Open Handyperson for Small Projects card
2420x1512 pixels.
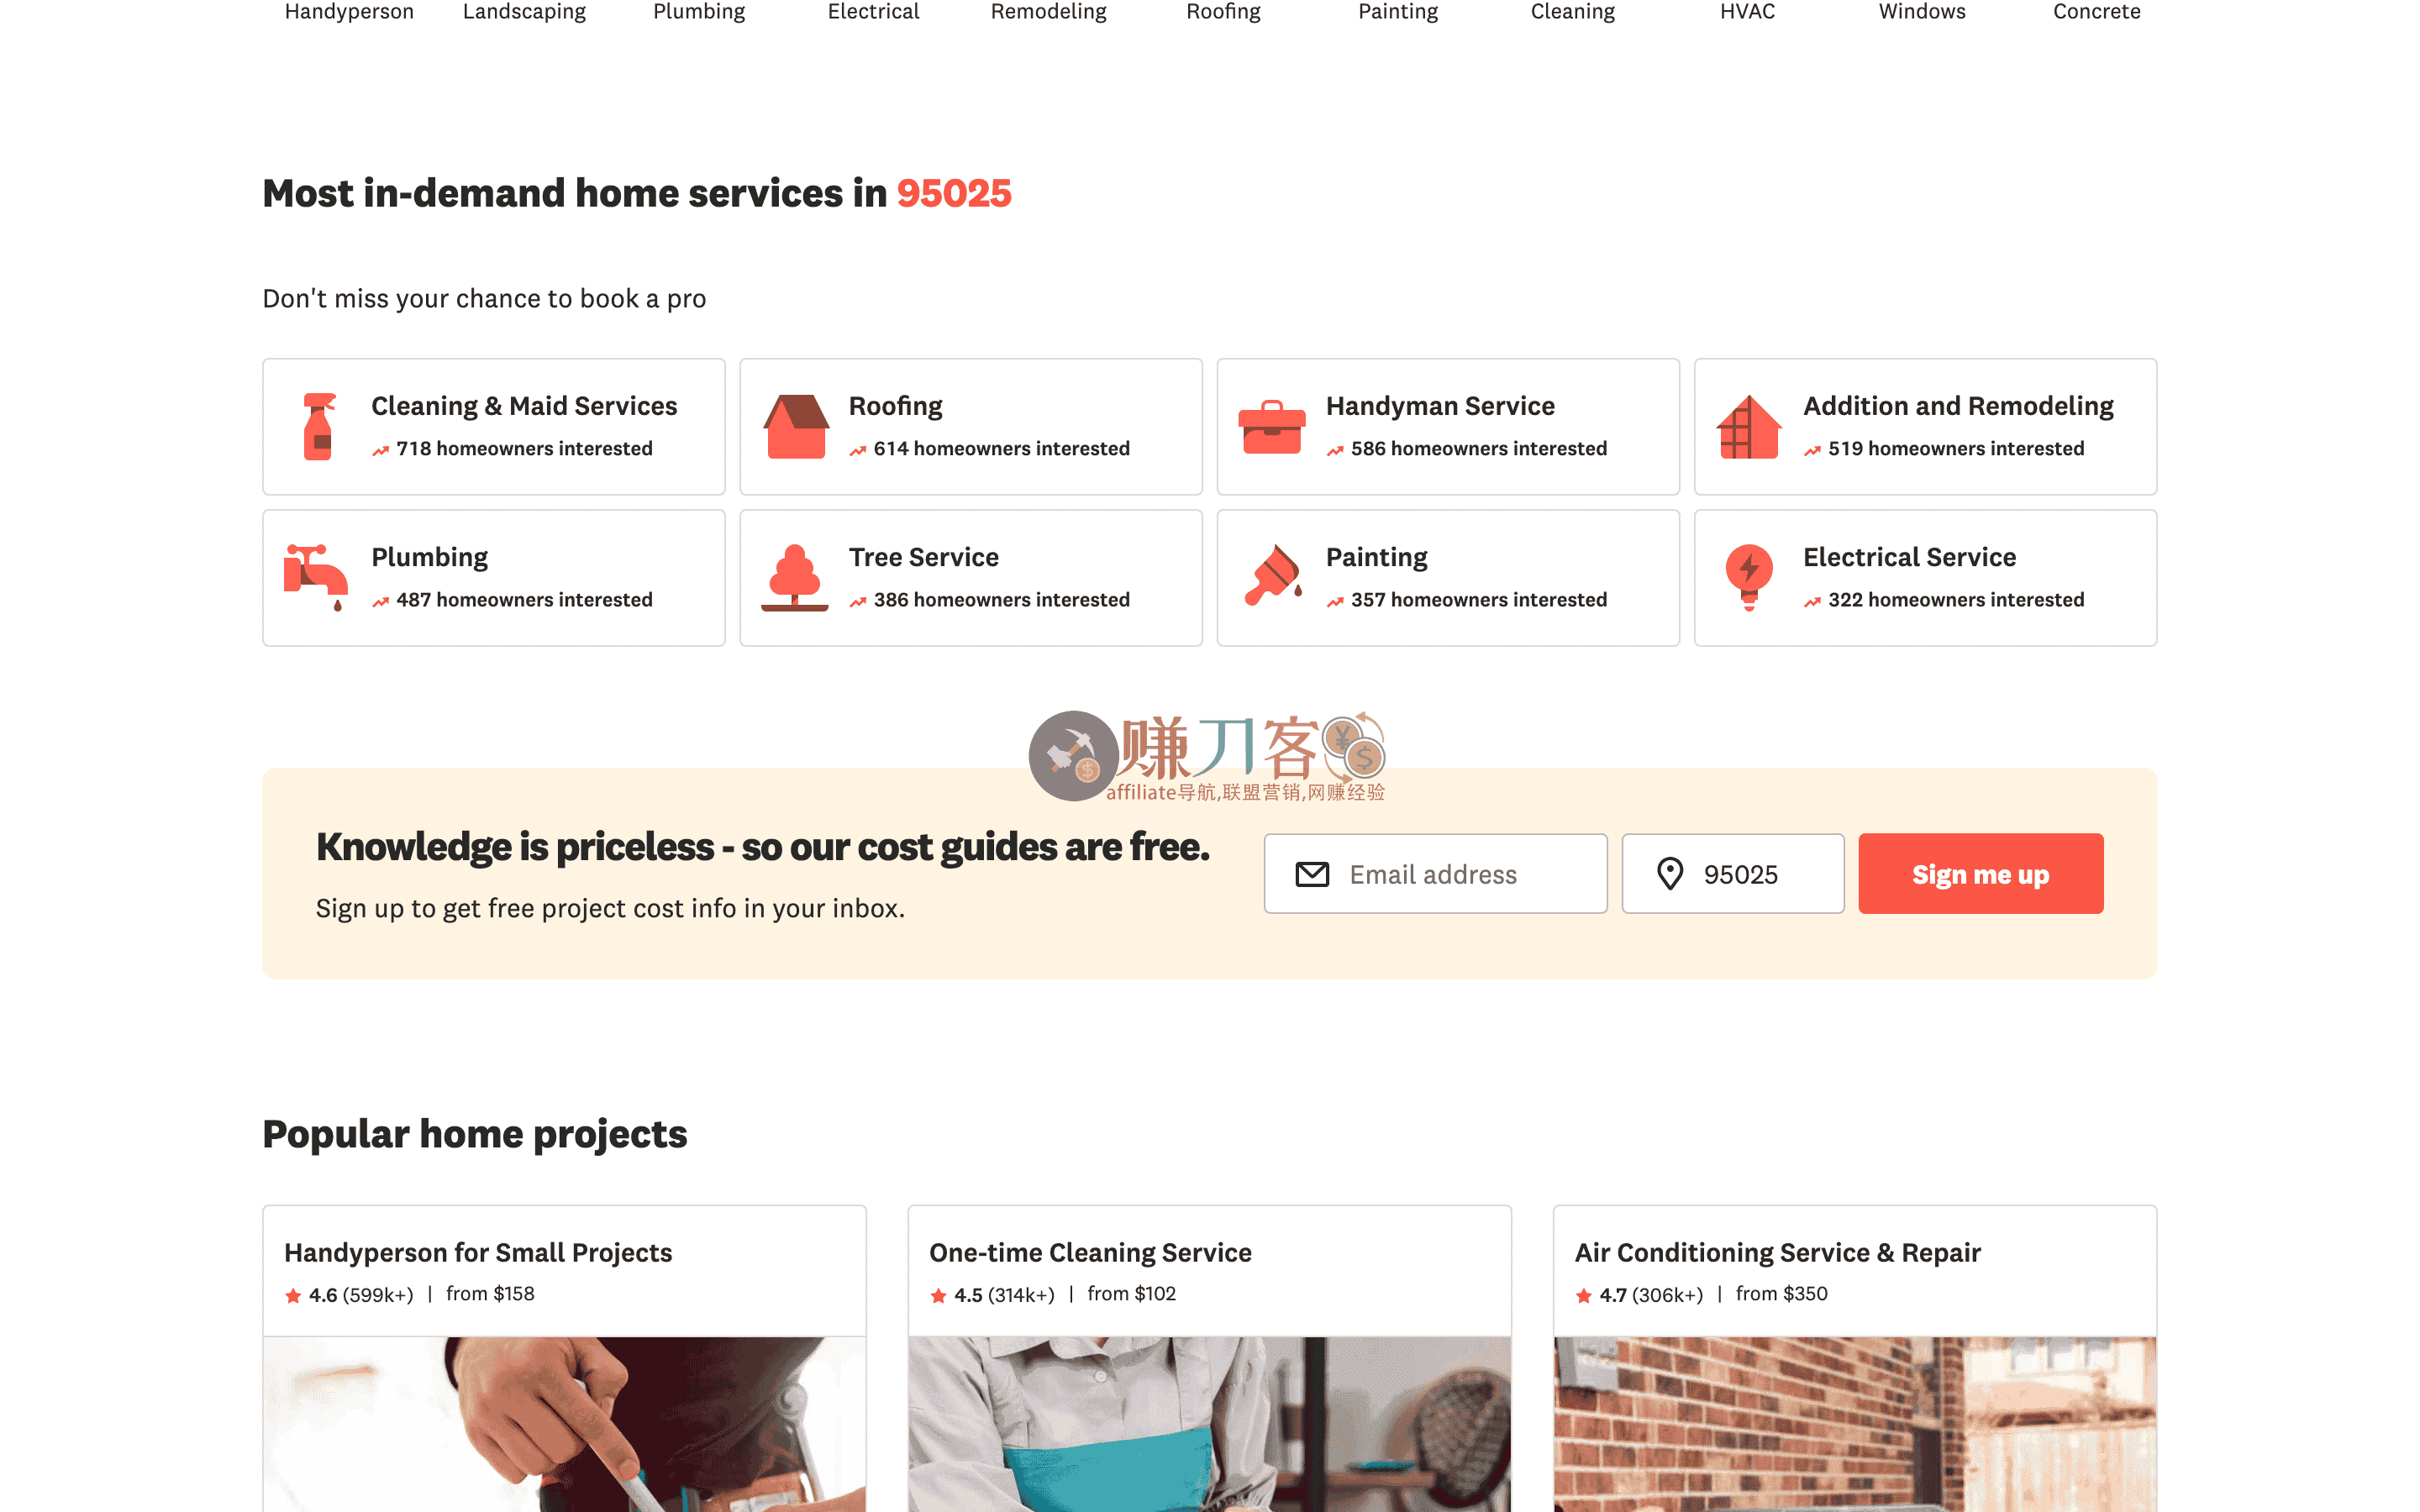pyautogui.click(x=564, y=1358)
